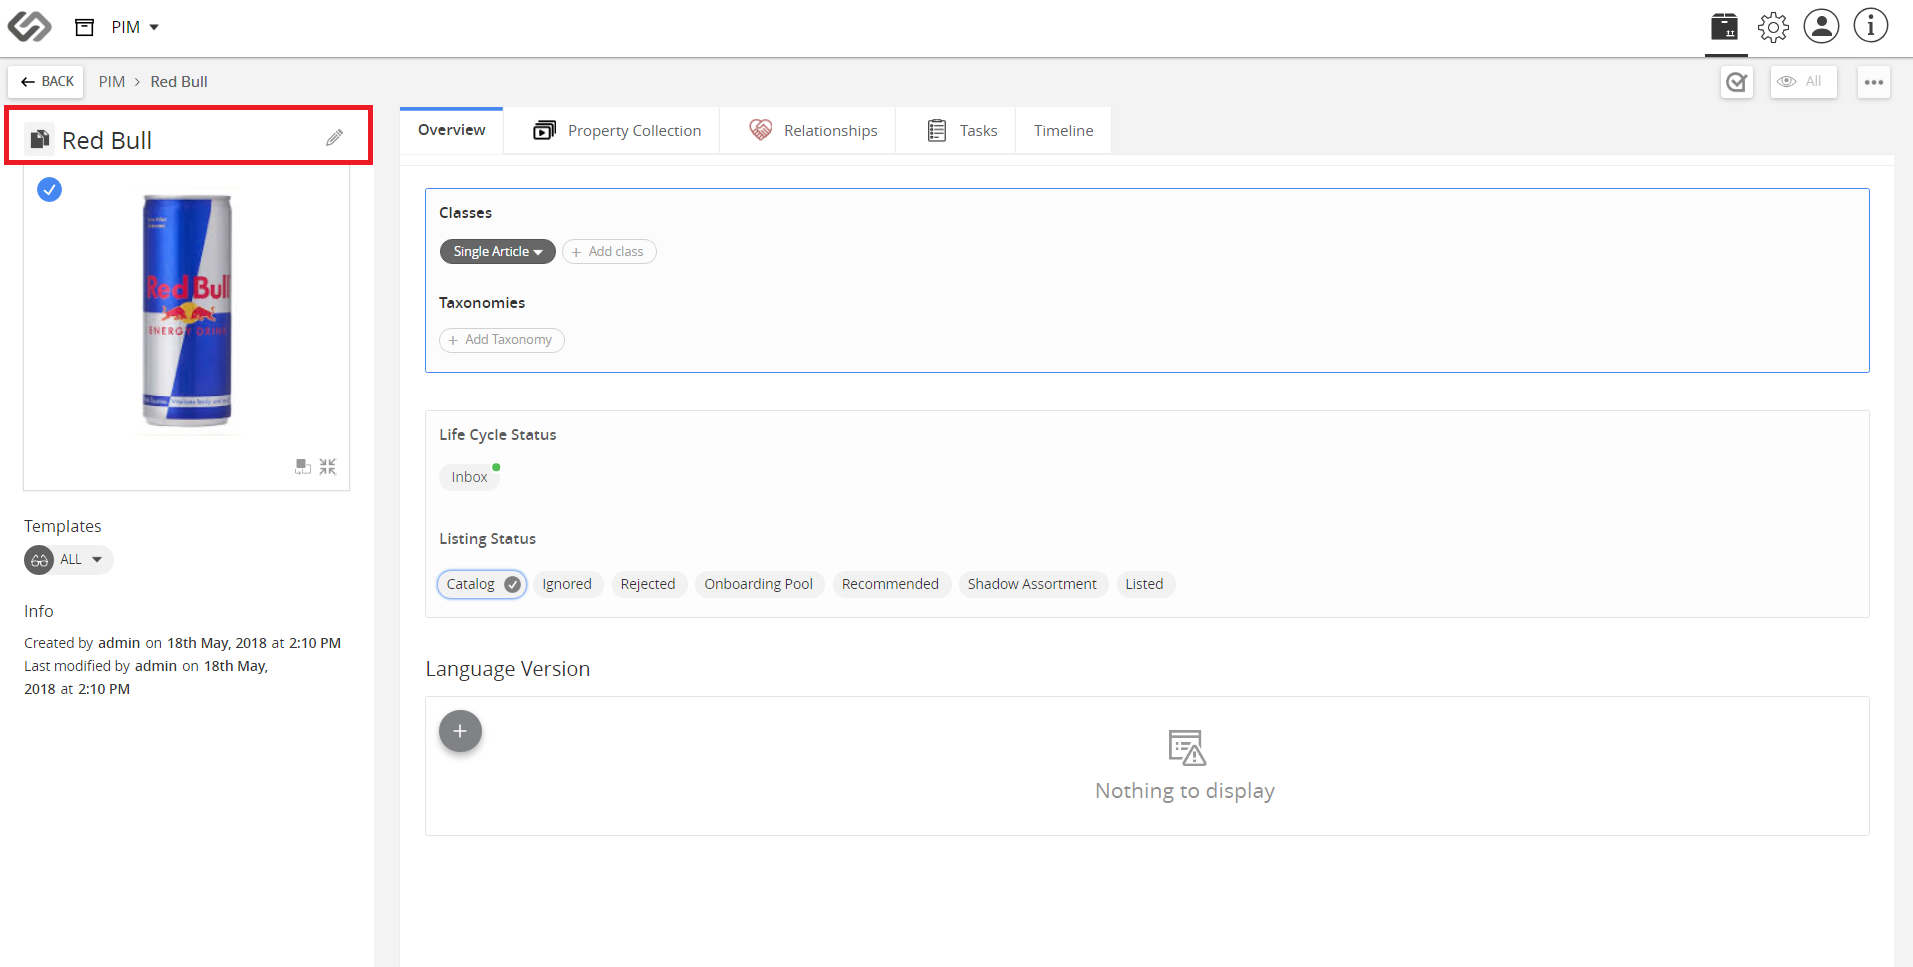1913x967 pixels.
Task: Click the image gallery switch icon
Action: click(x=303, y=467)
